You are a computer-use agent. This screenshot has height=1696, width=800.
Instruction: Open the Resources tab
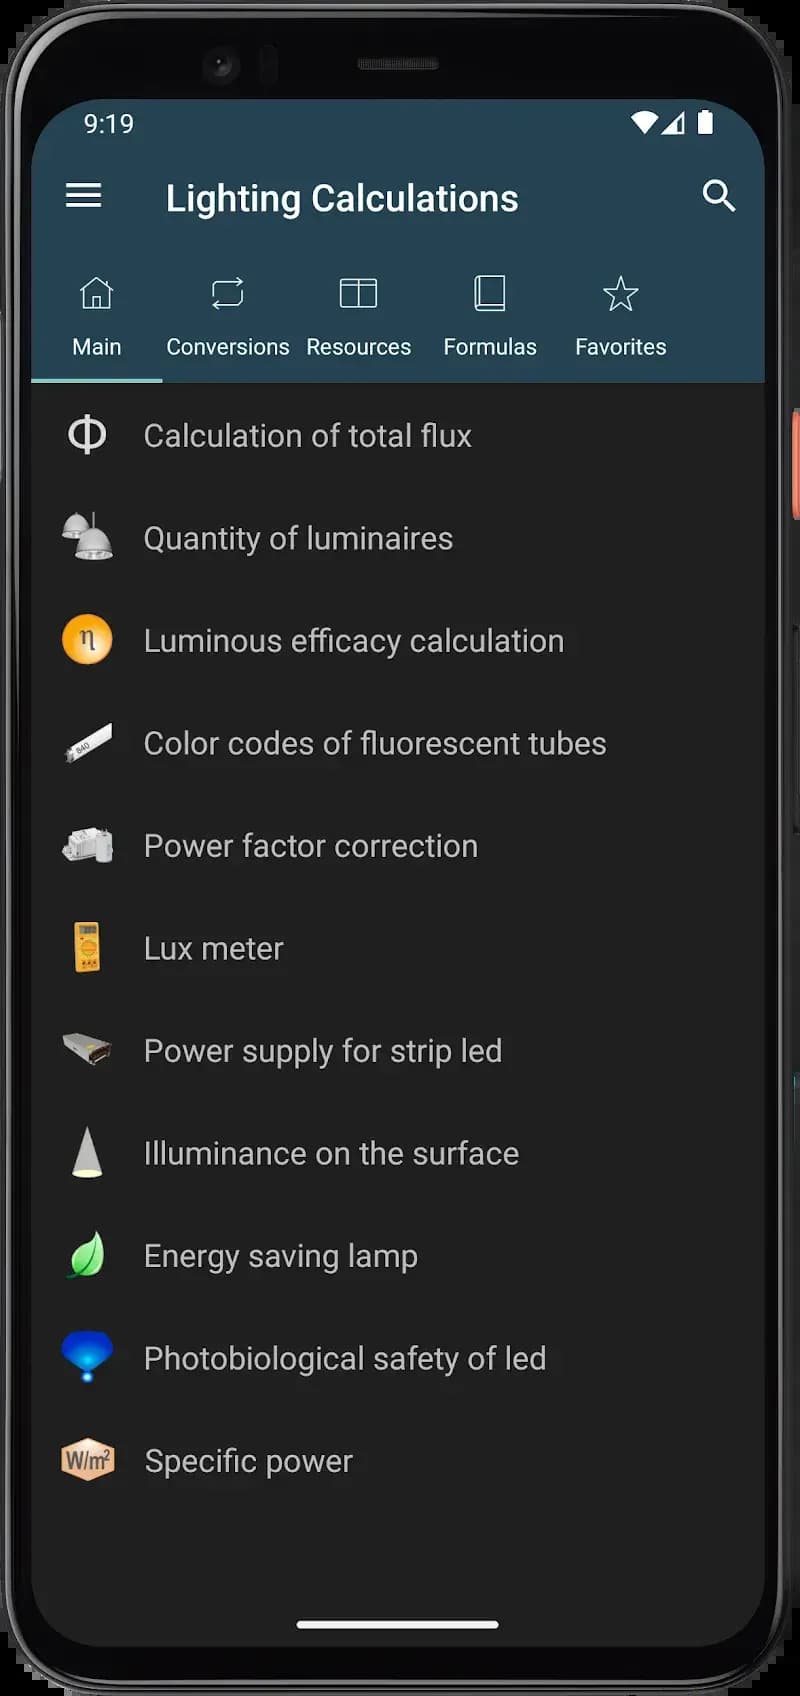358,318
